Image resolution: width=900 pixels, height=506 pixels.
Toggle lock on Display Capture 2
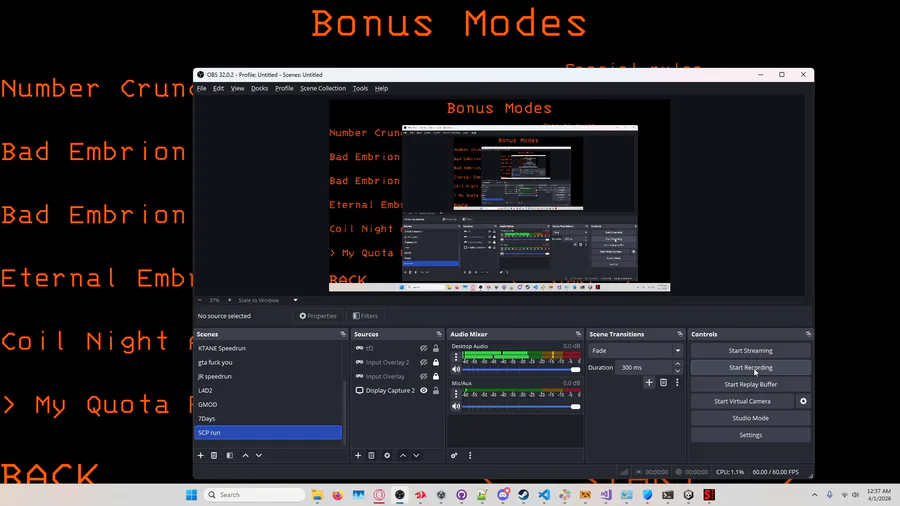coord(436,391)
